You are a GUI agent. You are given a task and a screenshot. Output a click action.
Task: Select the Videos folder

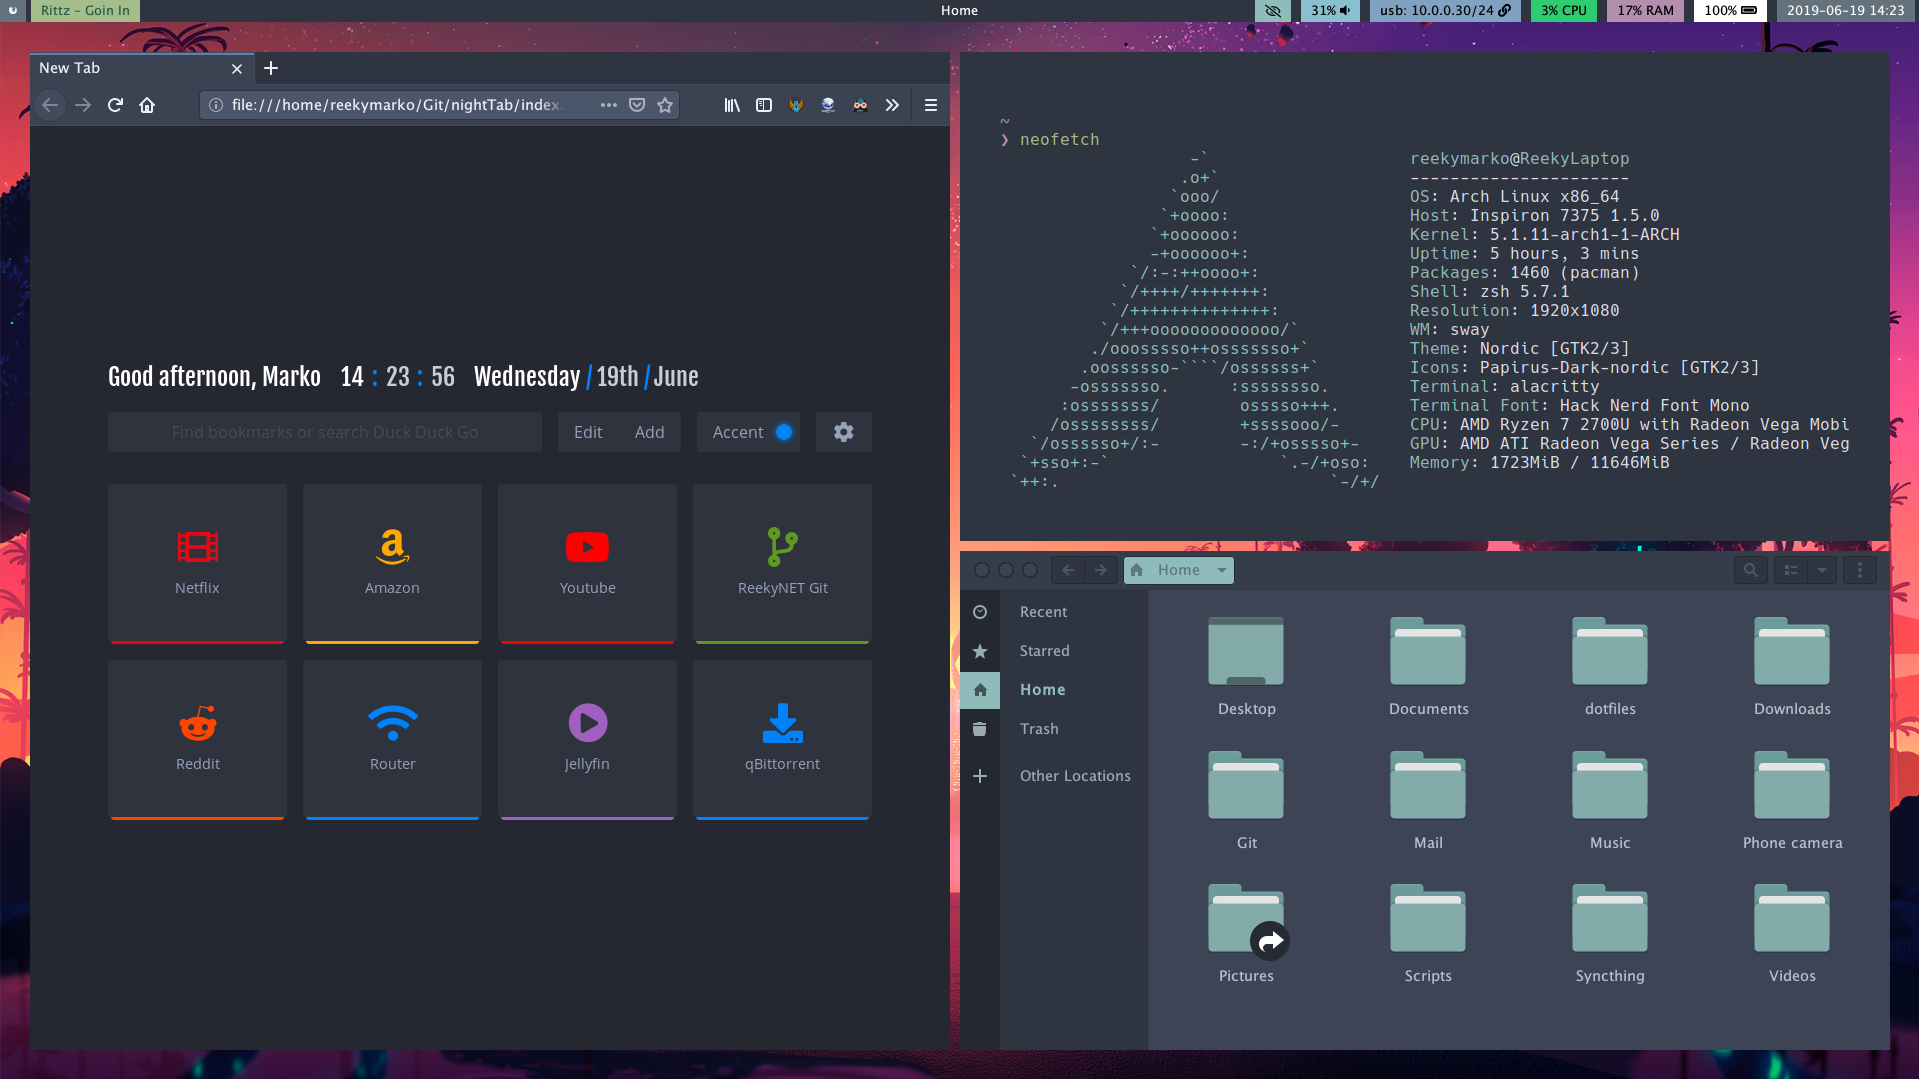pos(1792,934)
